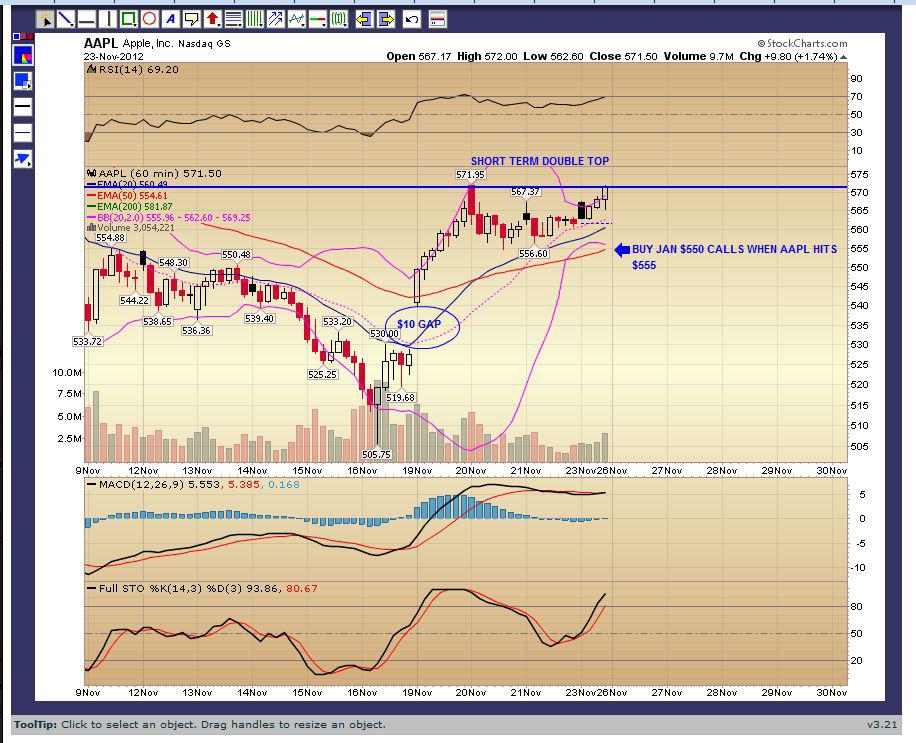
Task: Click the 556.60 price label
Action: coord(534,254)
